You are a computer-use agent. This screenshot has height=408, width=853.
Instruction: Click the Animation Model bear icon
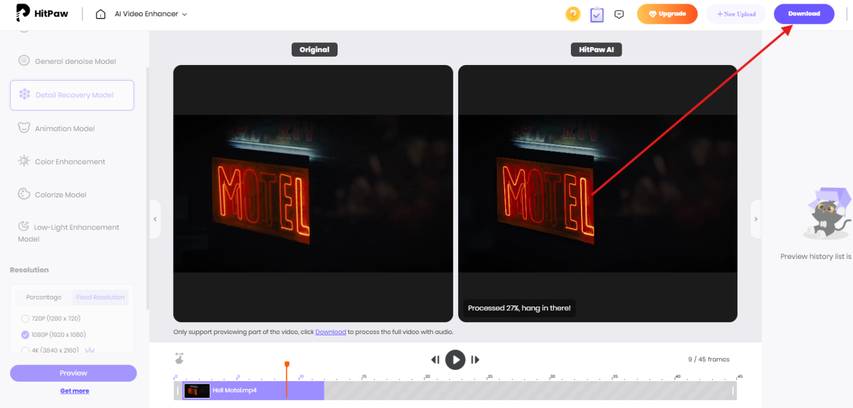(x=24, y=128)
